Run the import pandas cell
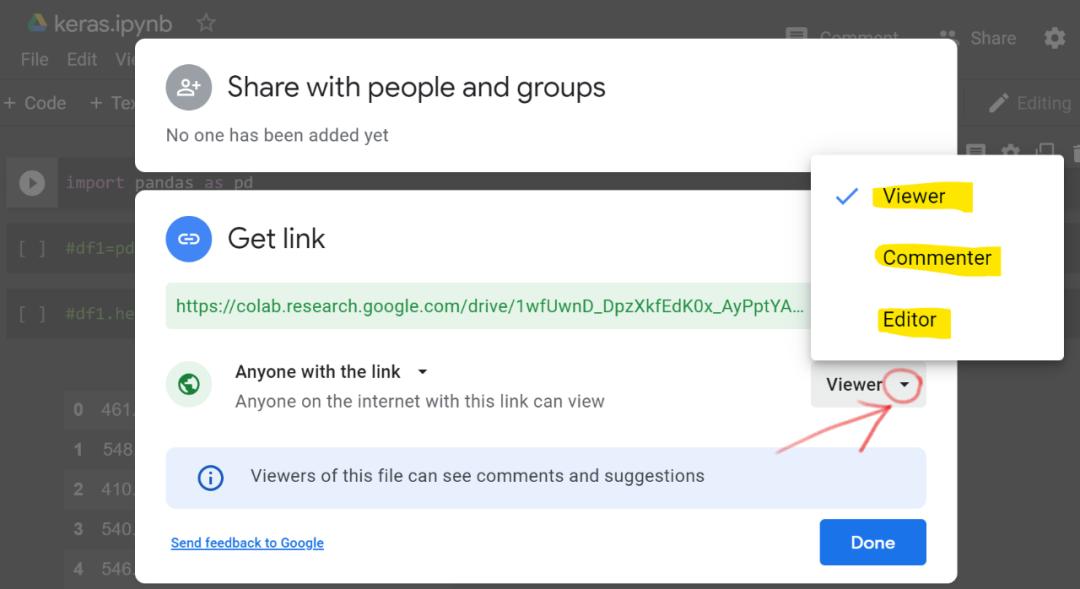 (x=32, y=183)
